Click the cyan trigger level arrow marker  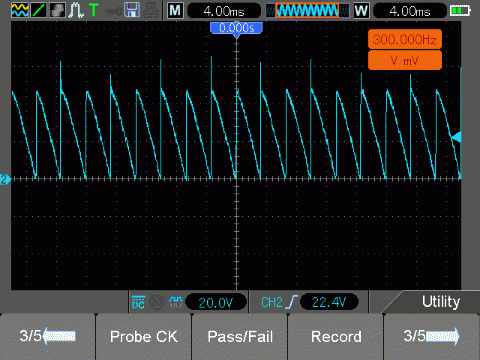pos(456,137)
